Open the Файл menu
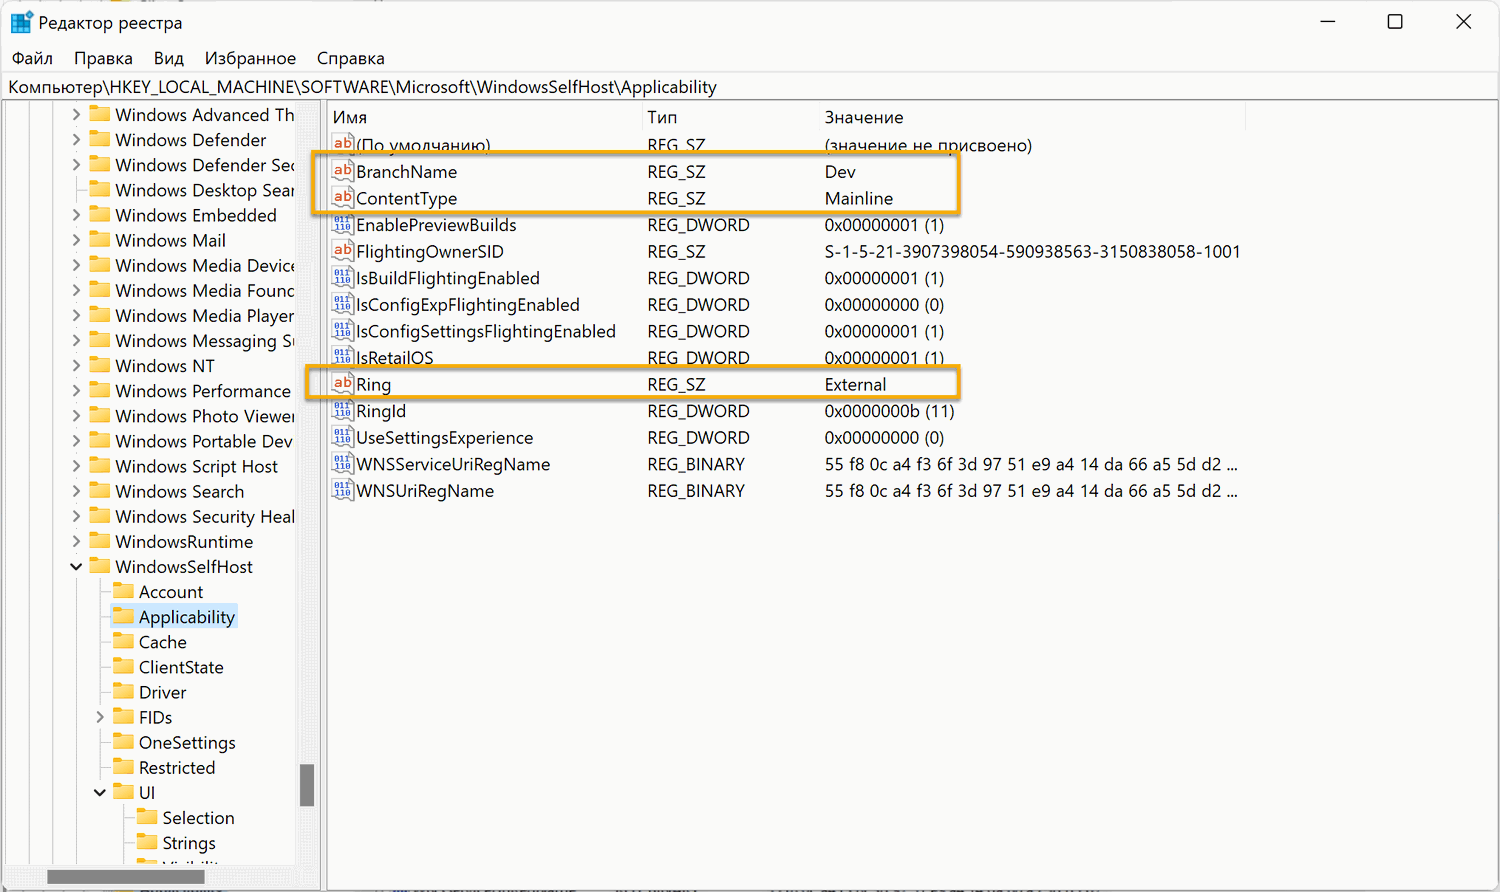 [32, 58]
